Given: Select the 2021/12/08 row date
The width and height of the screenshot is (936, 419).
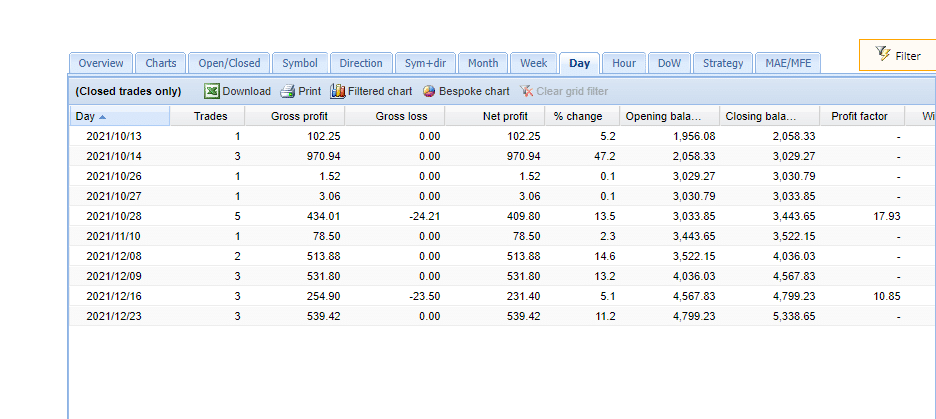Looking at the screenshot, I should (114, 256).
